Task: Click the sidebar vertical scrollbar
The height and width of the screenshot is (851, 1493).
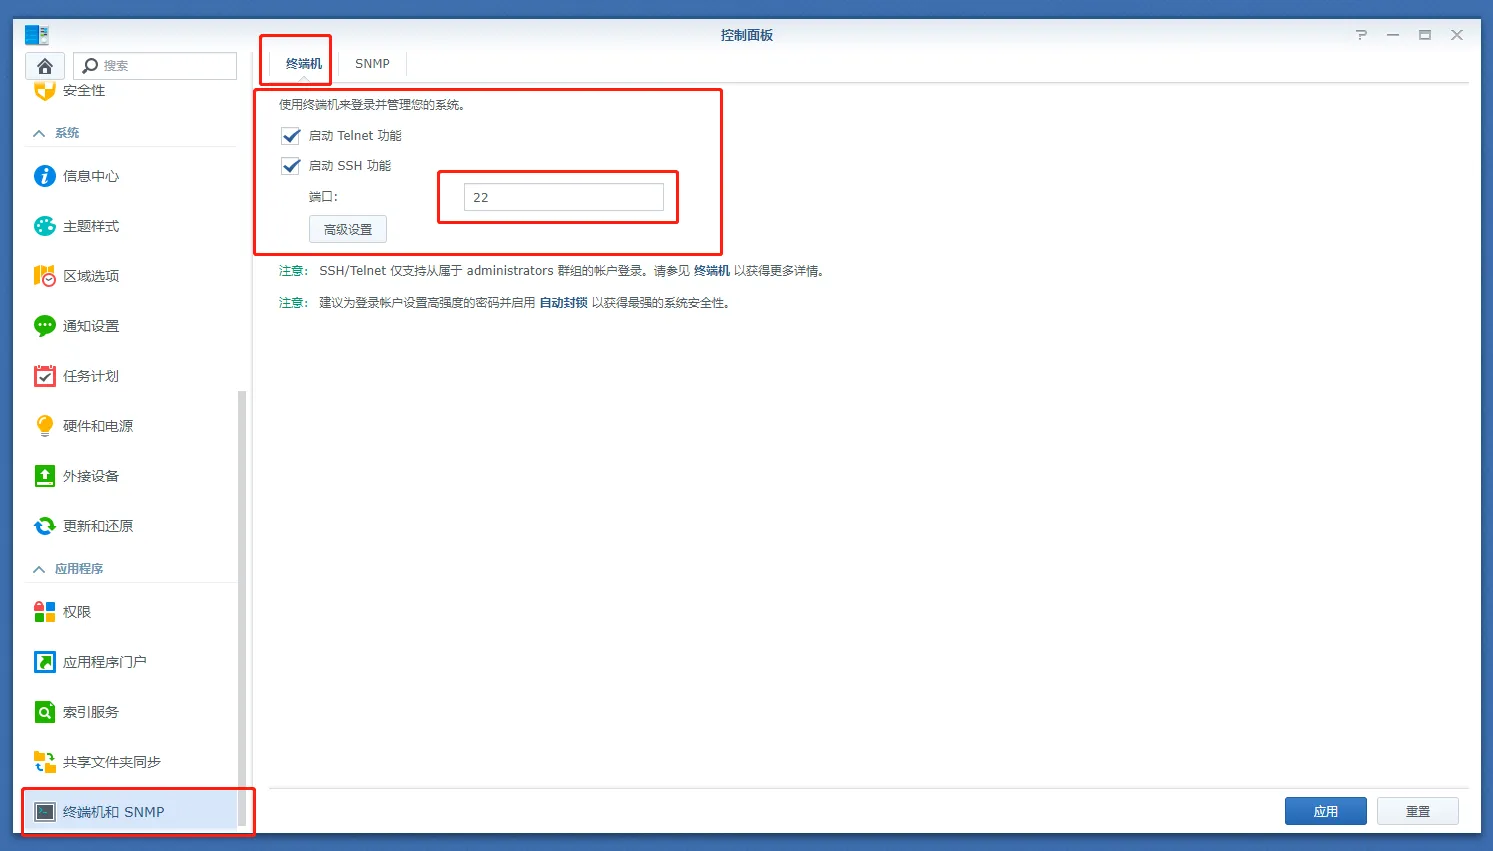Action: (241, 610)
